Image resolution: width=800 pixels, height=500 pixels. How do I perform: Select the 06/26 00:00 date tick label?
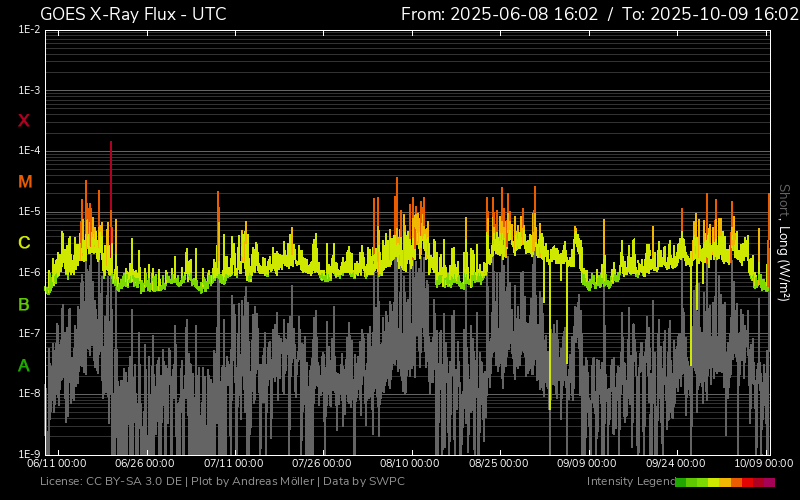coord(144,464)
